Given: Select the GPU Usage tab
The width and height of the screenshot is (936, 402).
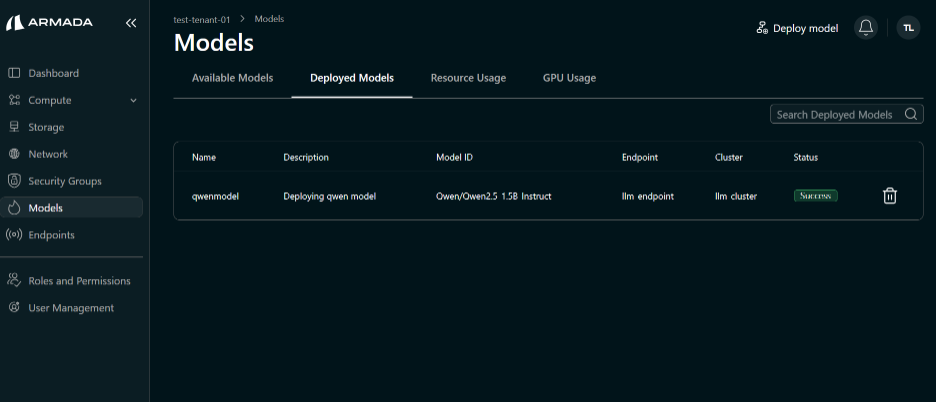Looking at the screenshot, I should coord(569,78).
